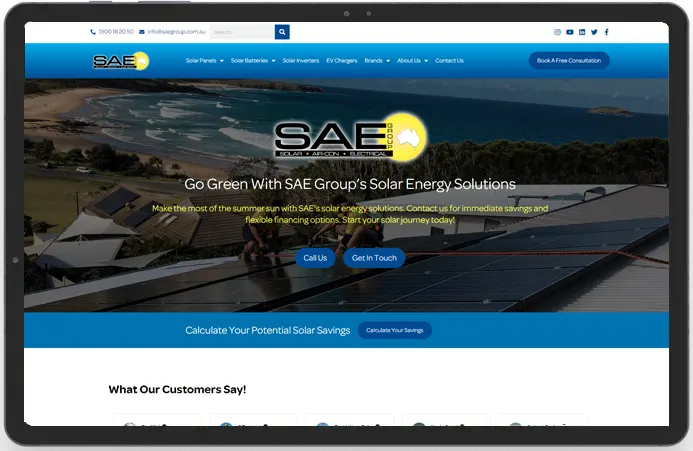
Task: Click Calculate Your Potential Solar Savings text
Action: point(267,330)
